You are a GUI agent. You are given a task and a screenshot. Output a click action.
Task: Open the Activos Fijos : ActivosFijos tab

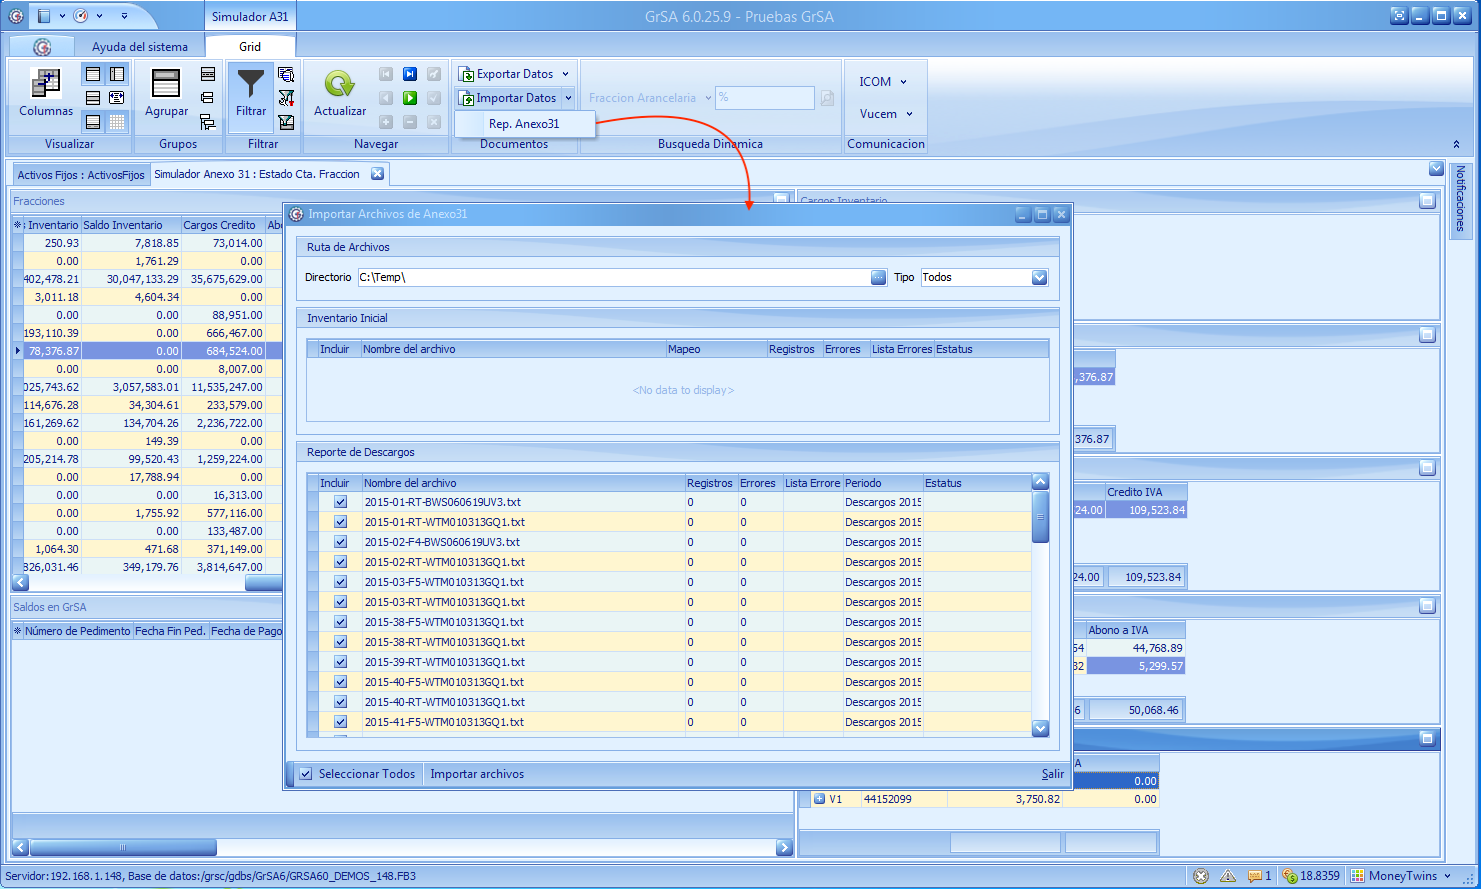(x=81, y=175)
